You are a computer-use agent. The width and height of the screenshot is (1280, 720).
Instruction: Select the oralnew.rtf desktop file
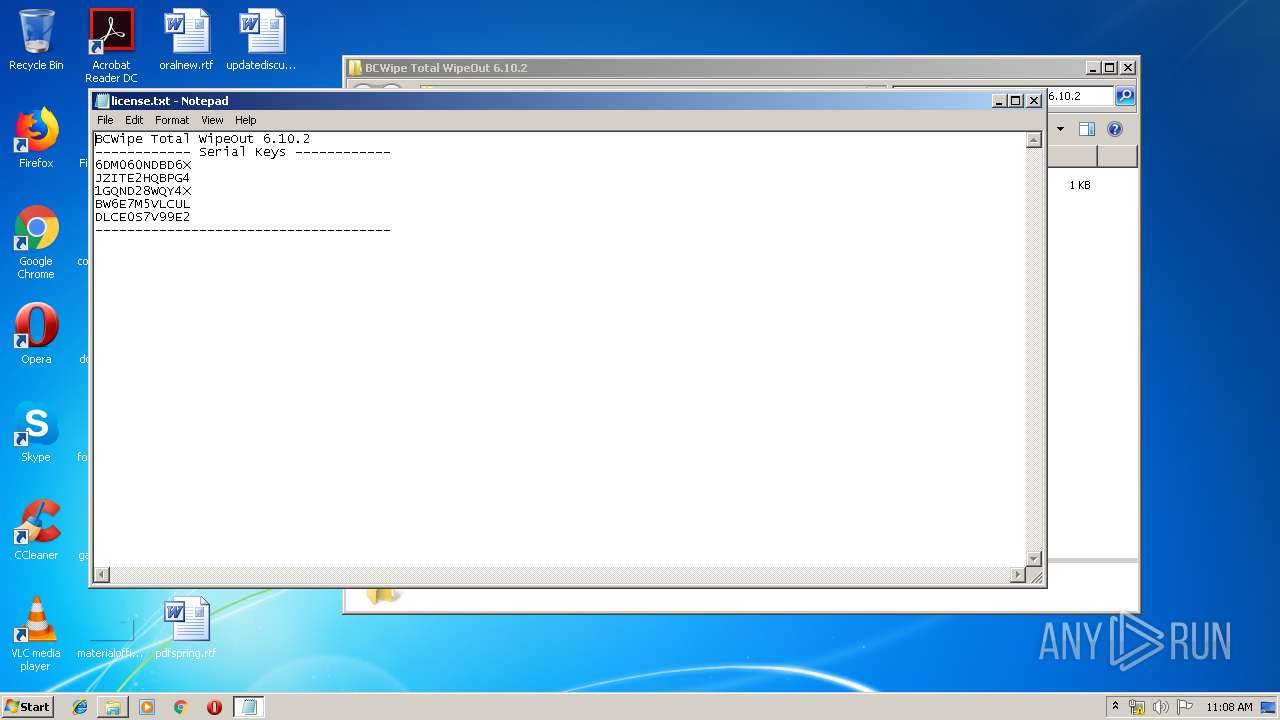187,40
